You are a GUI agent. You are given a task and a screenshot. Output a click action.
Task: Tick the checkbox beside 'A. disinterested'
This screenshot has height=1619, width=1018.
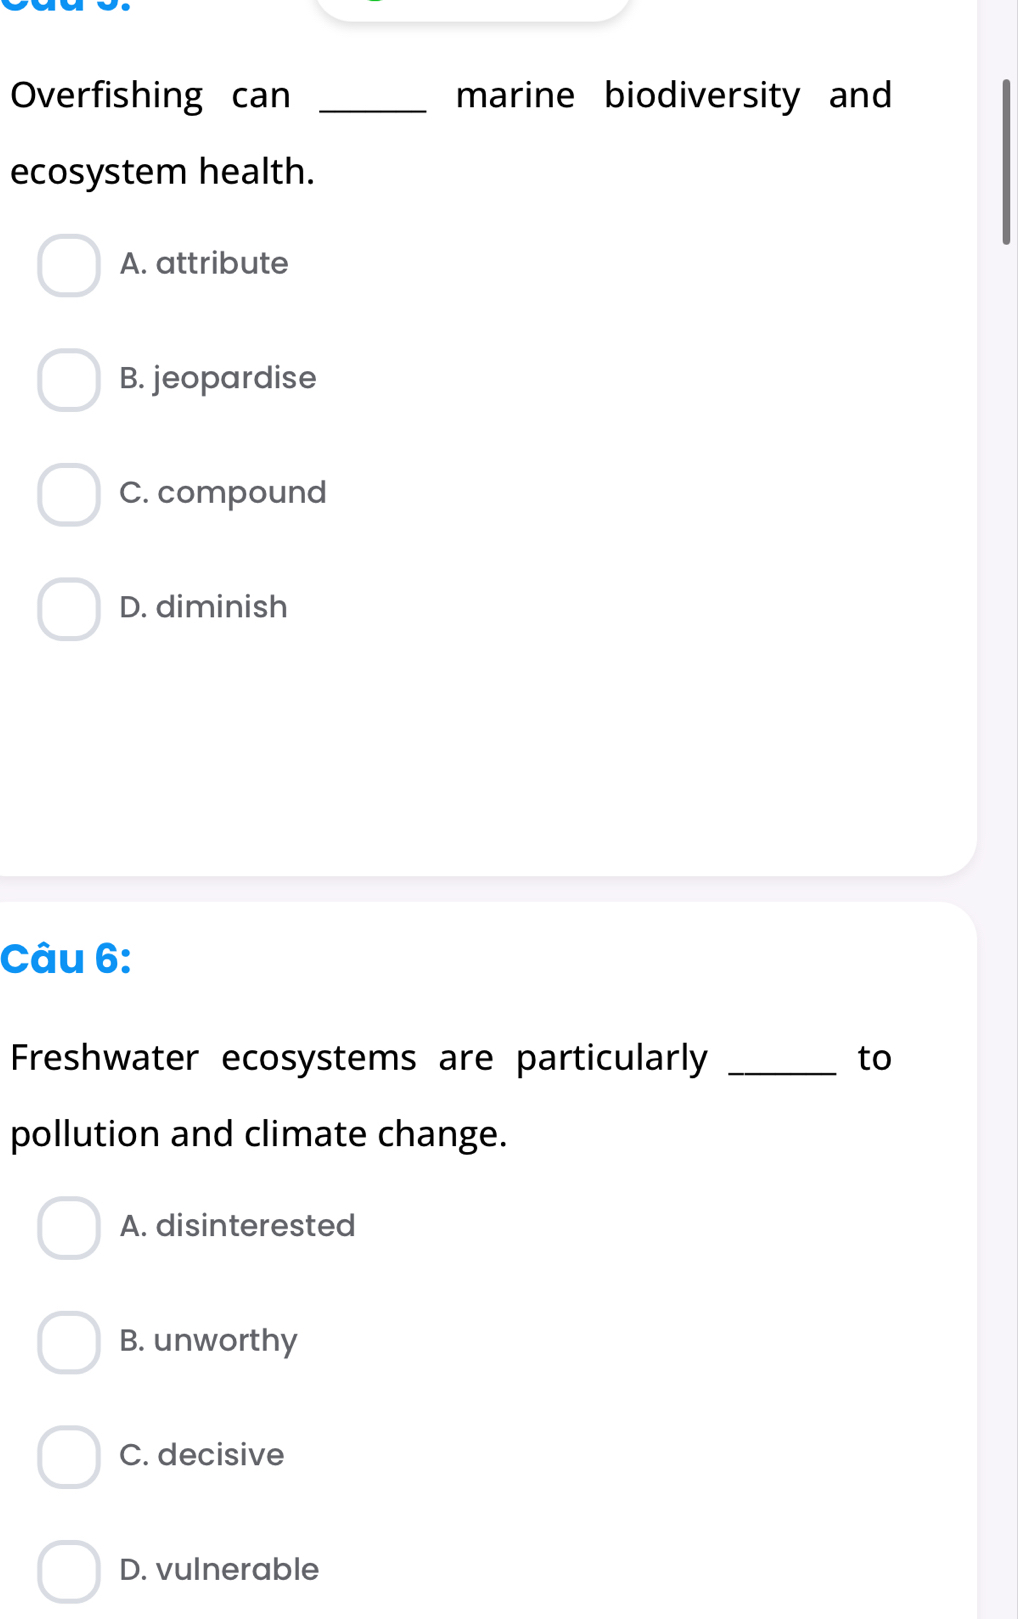pos(69,1228)
